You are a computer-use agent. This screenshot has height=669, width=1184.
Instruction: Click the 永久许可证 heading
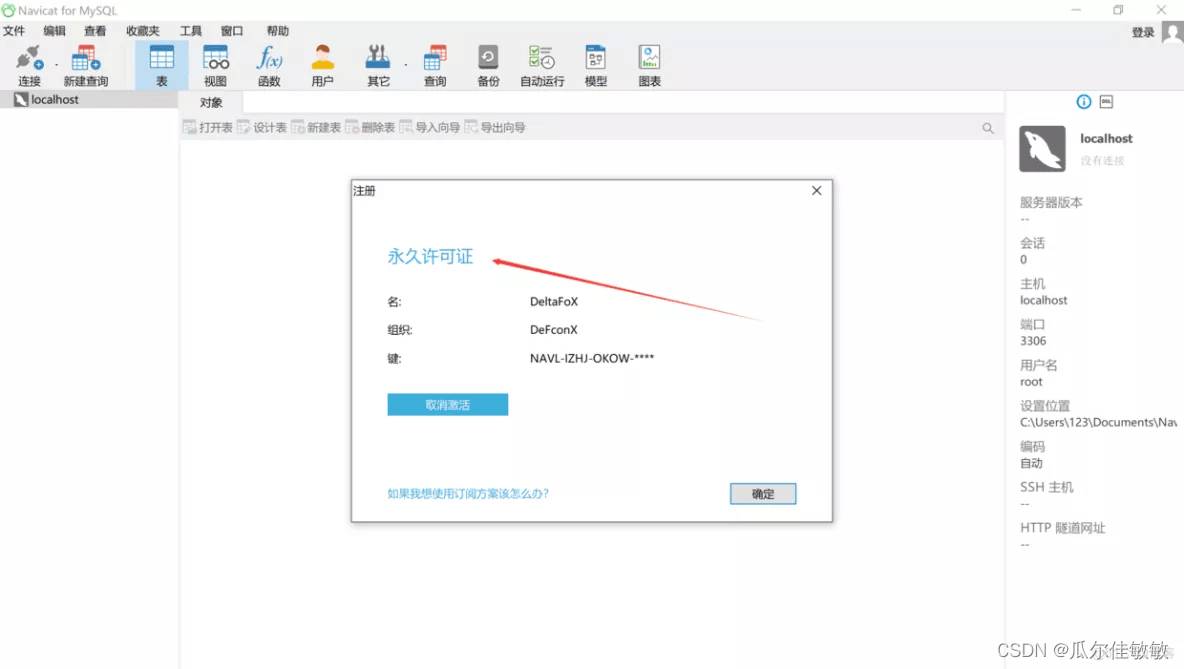[430, 257]
